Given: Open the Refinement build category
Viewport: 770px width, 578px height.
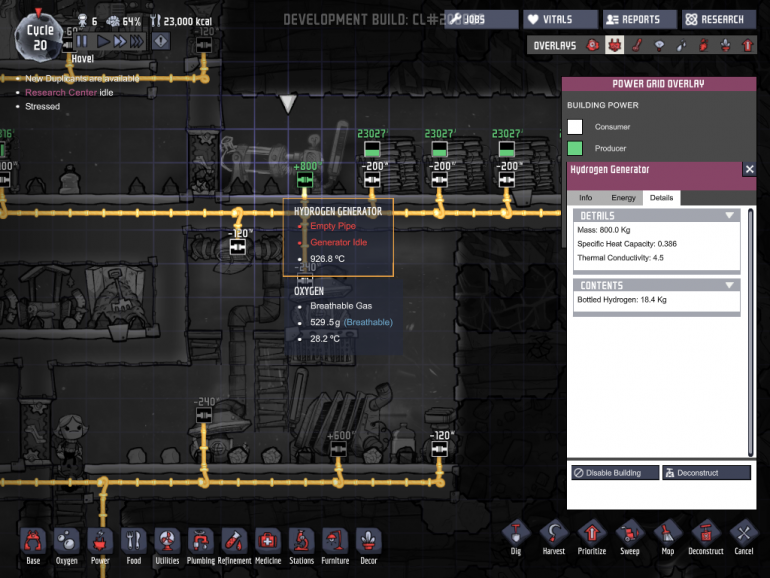Looking at the screenshot, I should pos(234,546).
